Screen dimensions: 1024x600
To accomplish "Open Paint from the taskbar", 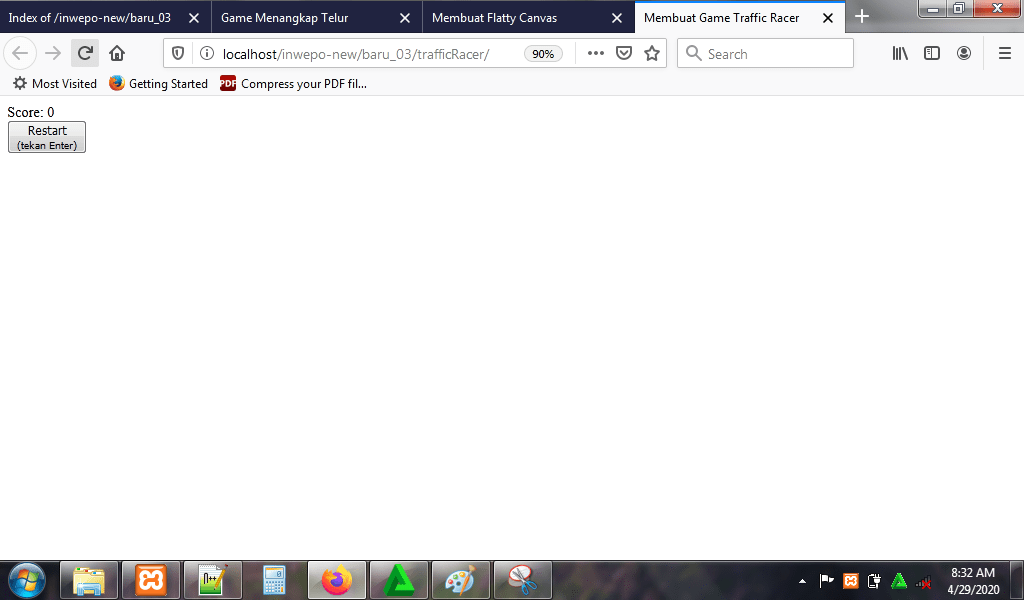I will [x=460, y=580].
